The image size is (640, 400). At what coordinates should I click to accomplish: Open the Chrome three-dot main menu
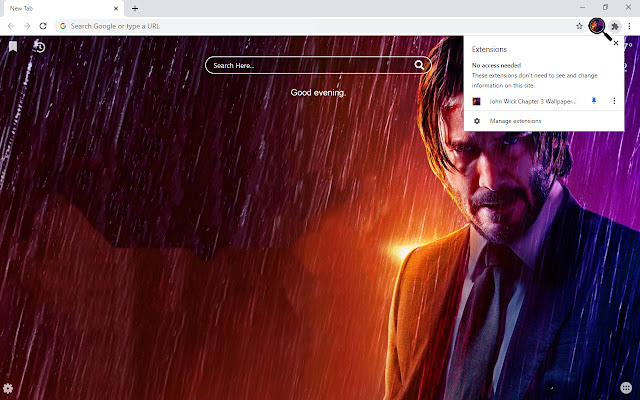[629, 26]
